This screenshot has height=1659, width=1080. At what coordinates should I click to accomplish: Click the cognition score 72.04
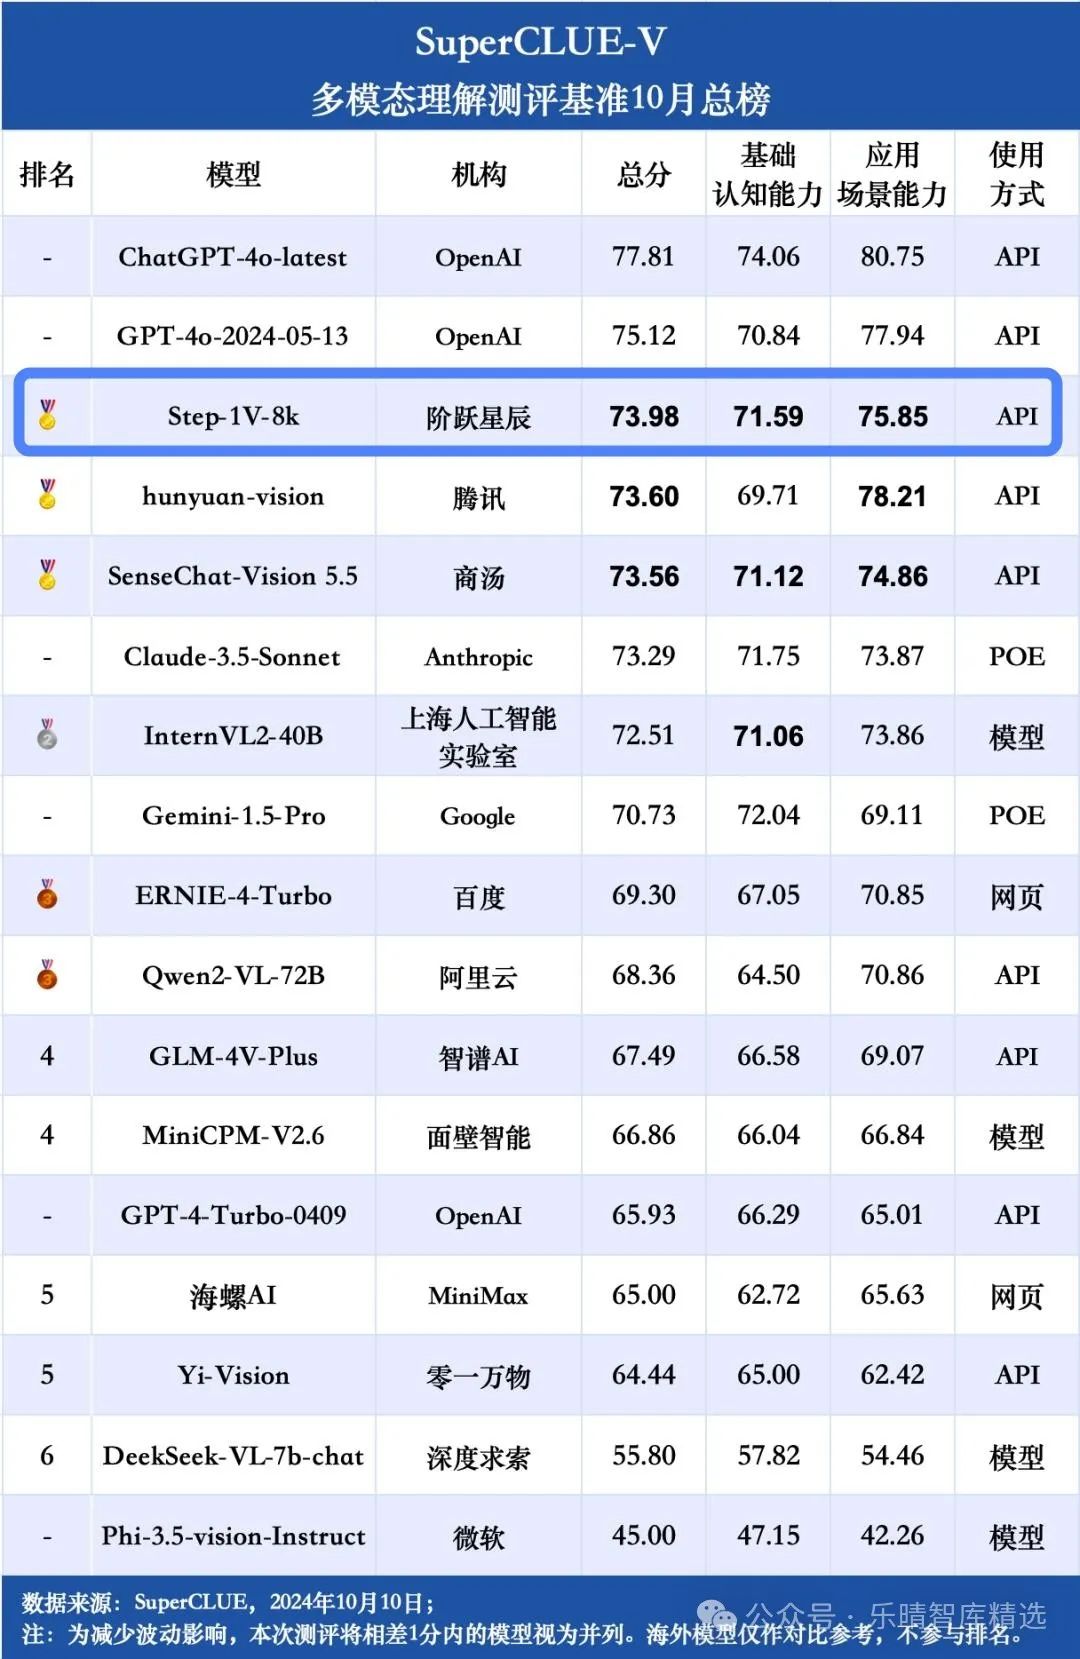coord(768,815)
